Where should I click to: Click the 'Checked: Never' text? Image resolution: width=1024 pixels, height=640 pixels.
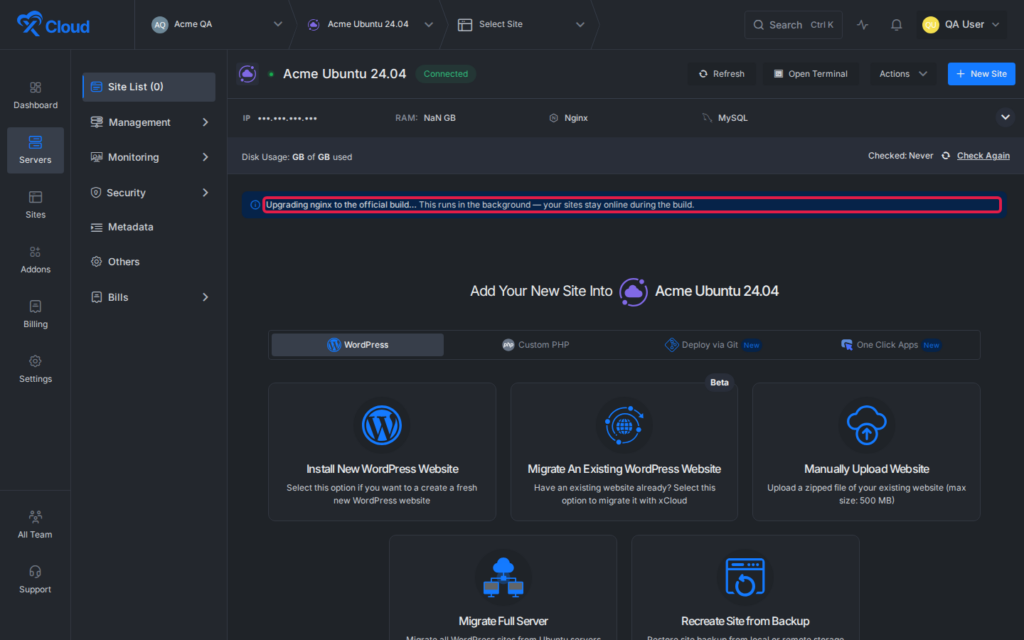[900, 155]
